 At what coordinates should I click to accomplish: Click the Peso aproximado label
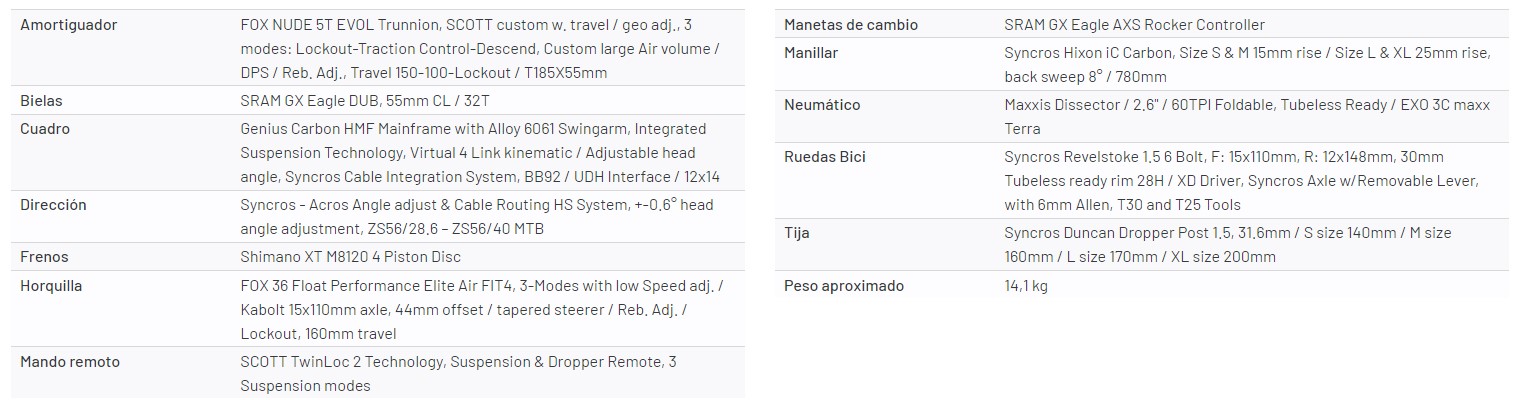click(844, 286)
